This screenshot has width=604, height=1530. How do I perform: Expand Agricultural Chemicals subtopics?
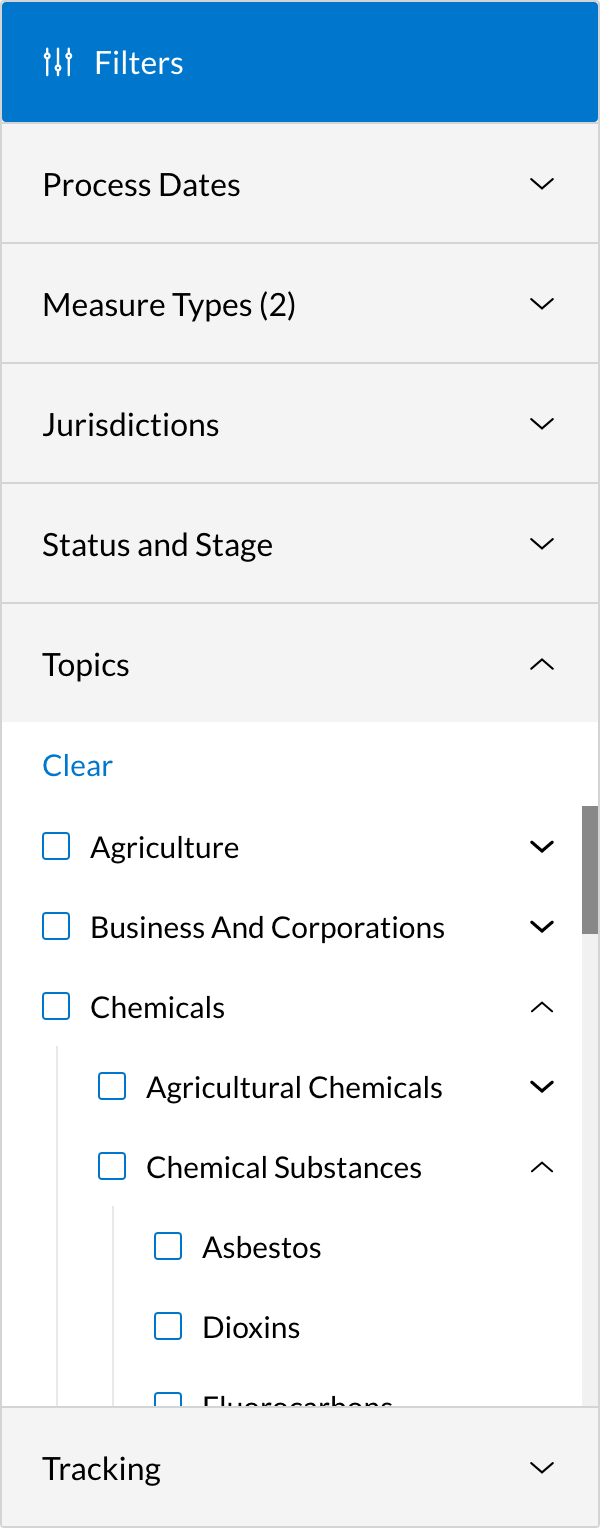click(541, 1086)
